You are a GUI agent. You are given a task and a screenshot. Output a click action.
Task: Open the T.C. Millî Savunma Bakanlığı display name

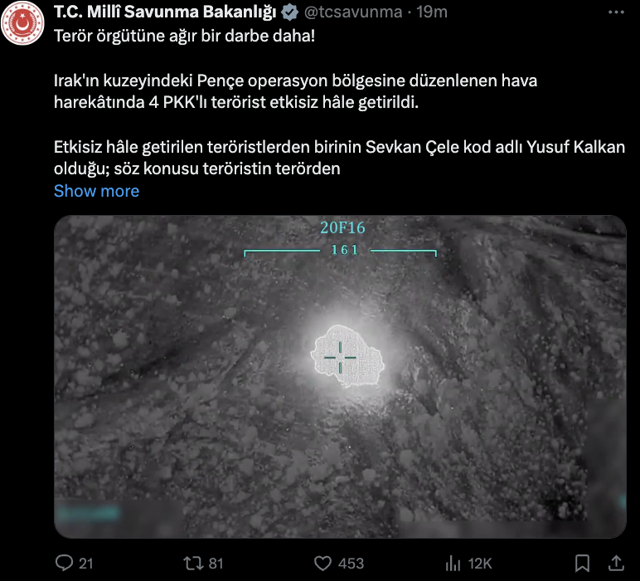pos(165,13)
